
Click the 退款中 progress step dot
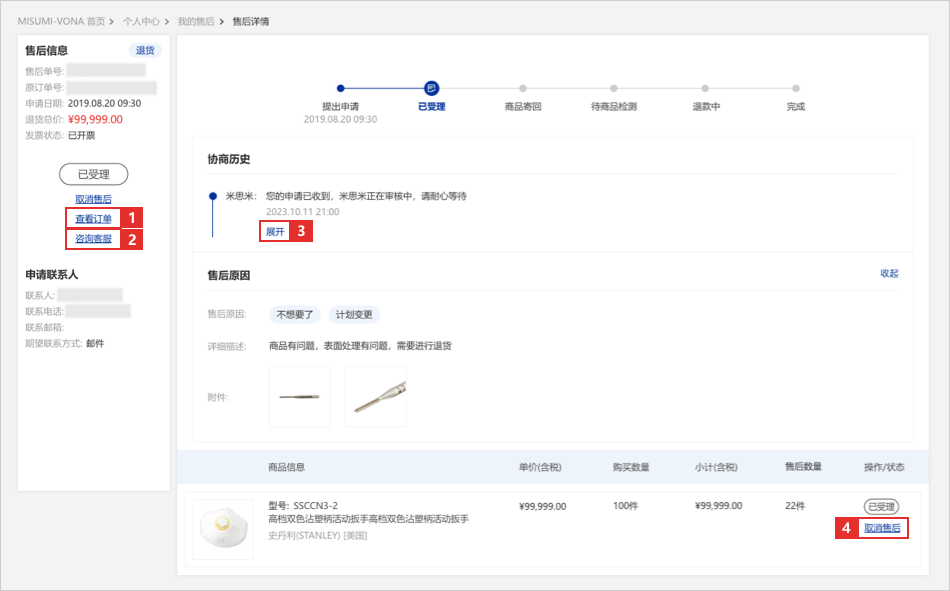pyautogui.click(x=705, y=88)
